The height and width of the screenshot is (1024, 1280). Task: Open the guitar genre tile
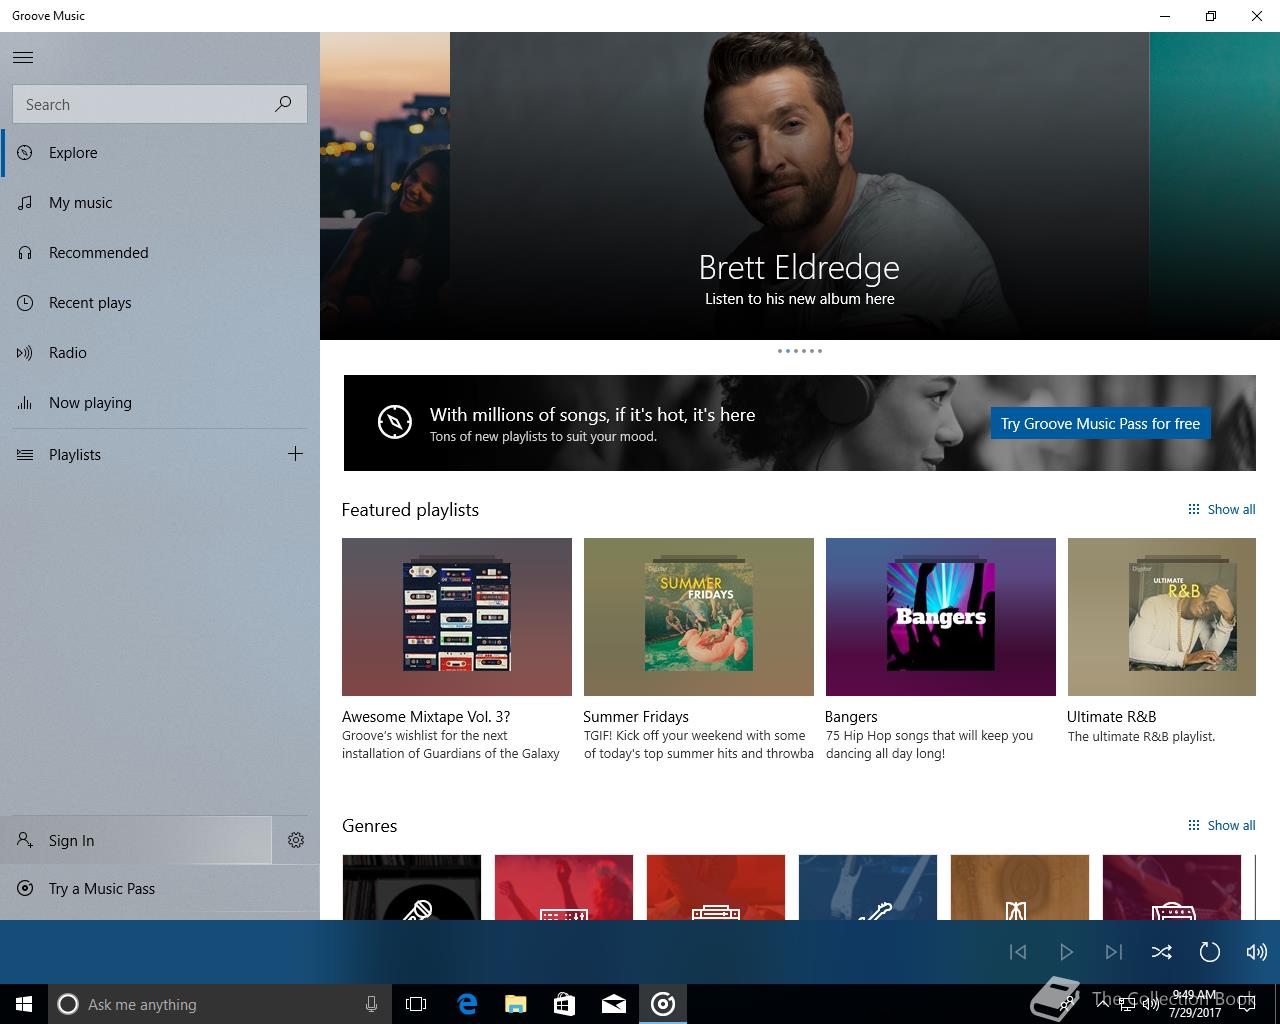868,887
